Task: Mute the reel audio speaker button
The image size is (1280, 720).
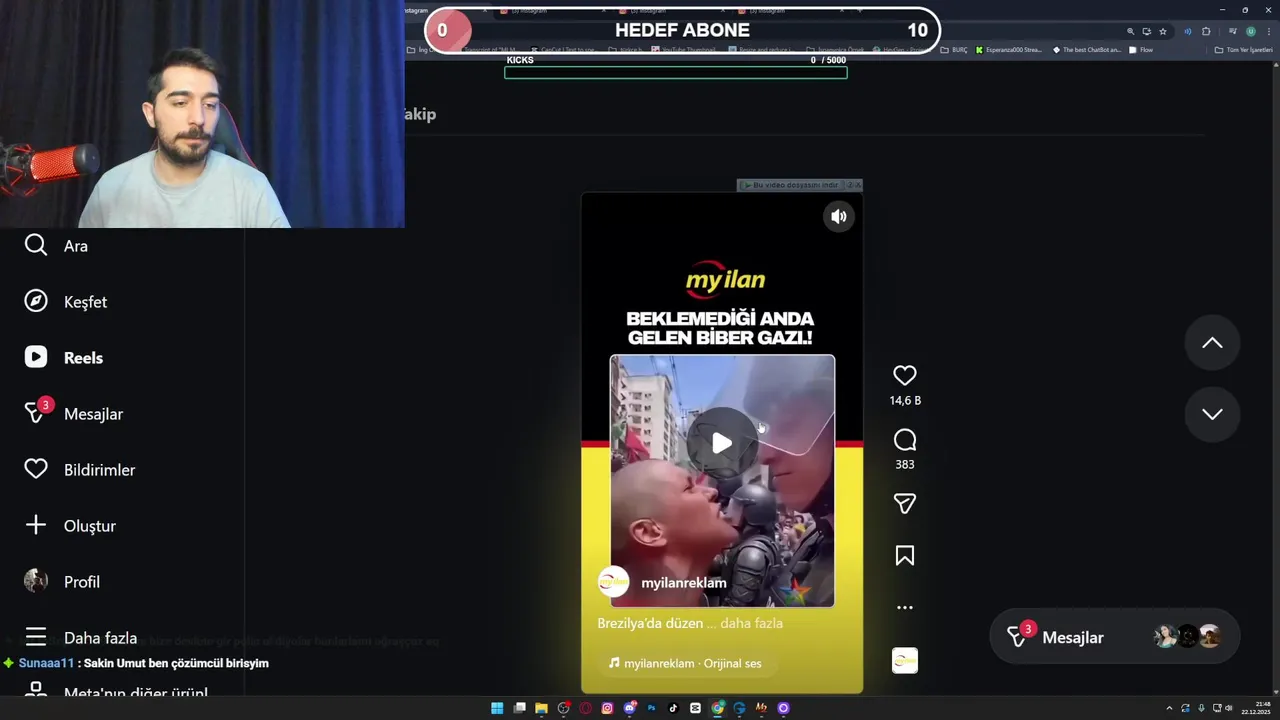Action: [x=839, y=216]
